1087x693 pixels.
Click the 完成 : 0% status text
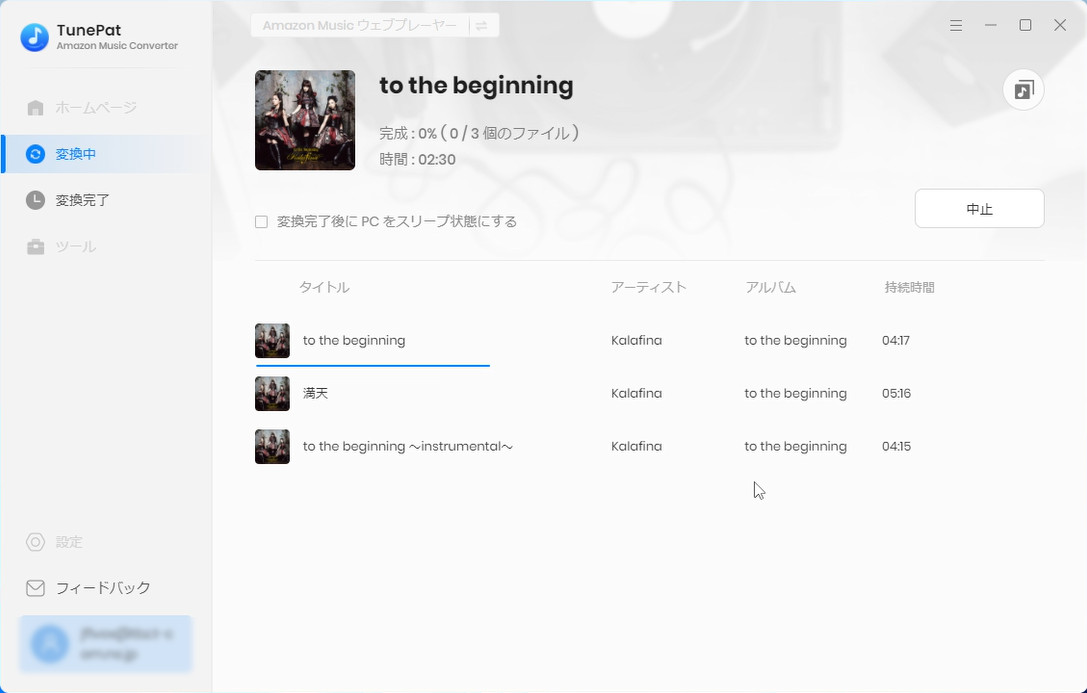[479, 133]
